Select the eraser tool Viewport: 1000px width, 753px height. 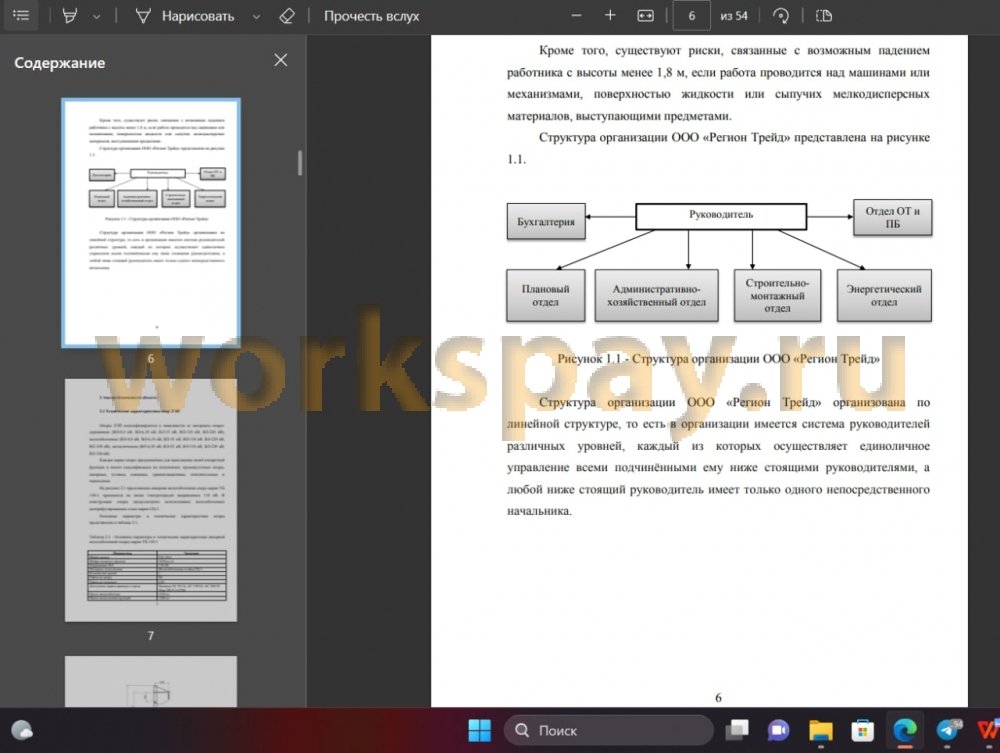pyautogui.click(x=287, y=16)
